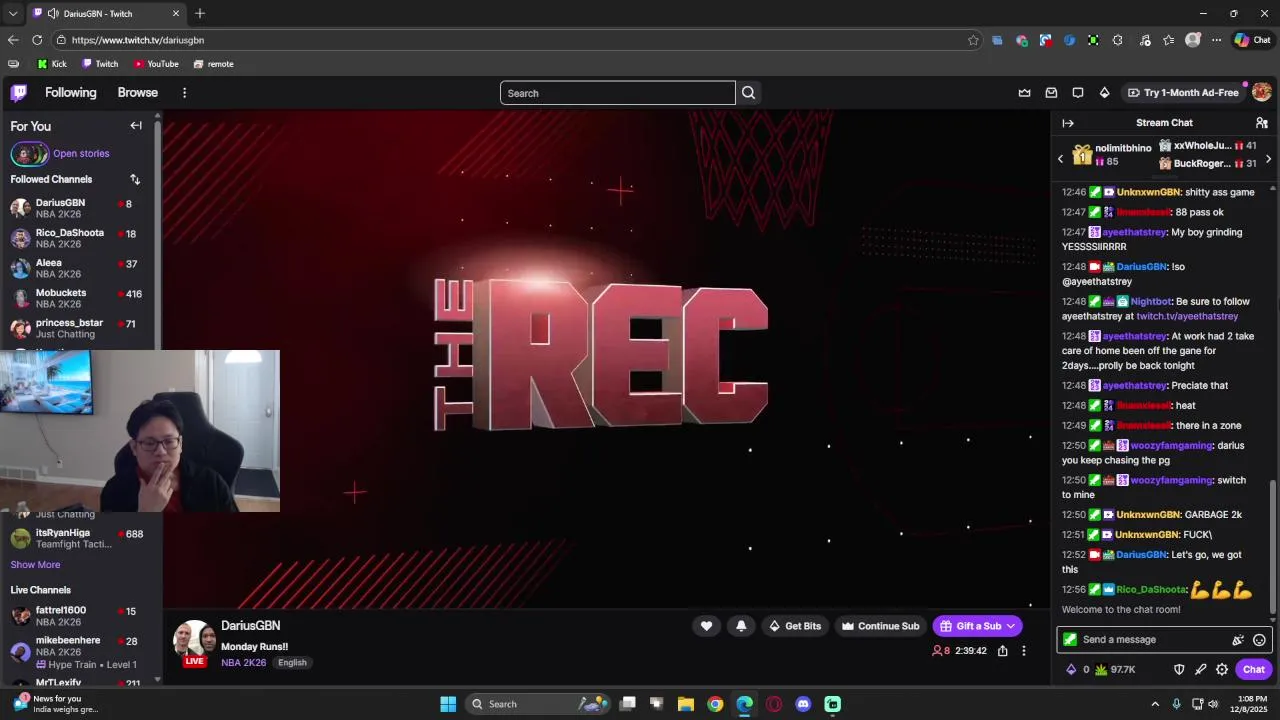Open the Whispers speech bubble icon
1280x720 pixels.
tap(1078, 93)
